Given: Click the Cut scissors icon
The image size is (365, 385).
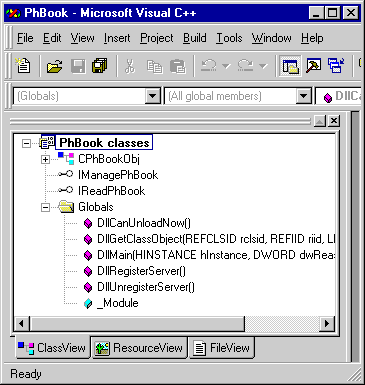Looking at the screenshot, I should click(130, 66).
